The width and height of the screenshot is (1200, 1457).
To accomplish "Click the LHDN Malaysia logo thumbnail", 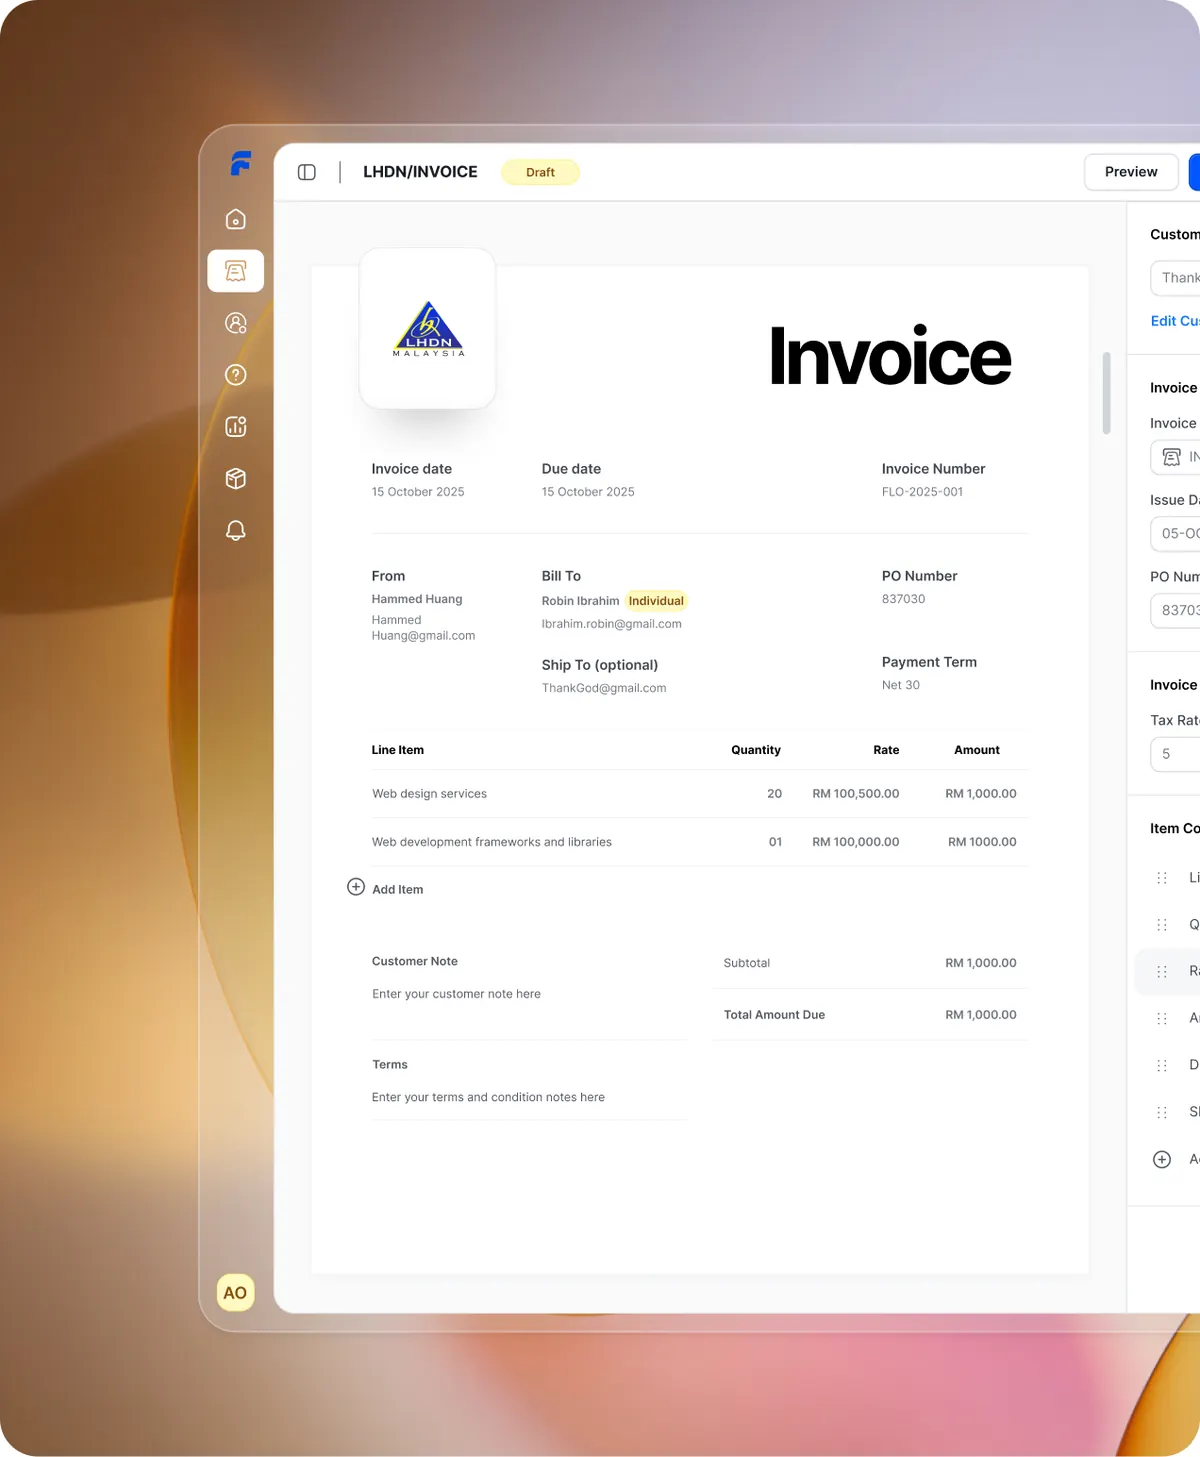I will click(428, 329).
